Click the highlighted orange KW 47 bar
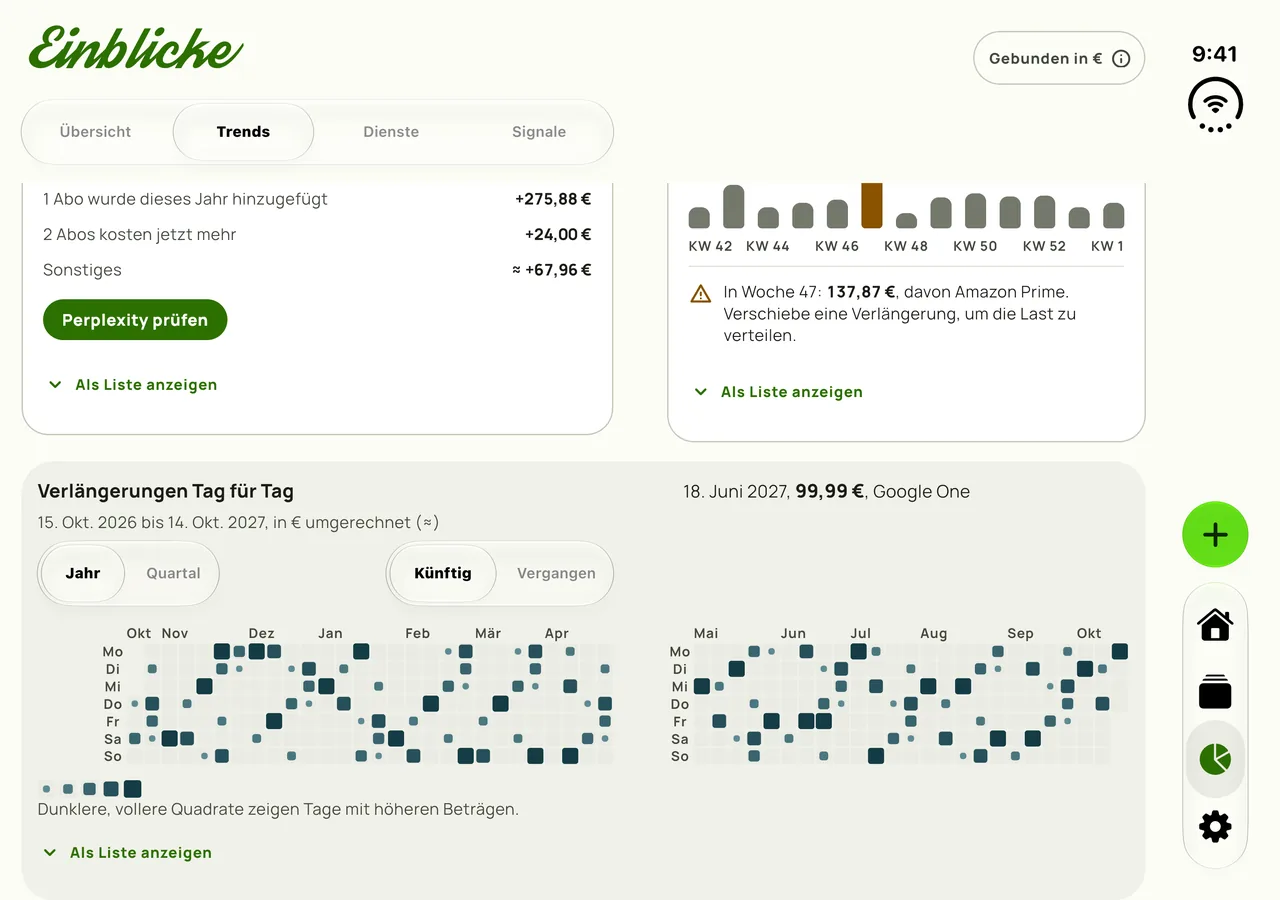 click(872, 205)
